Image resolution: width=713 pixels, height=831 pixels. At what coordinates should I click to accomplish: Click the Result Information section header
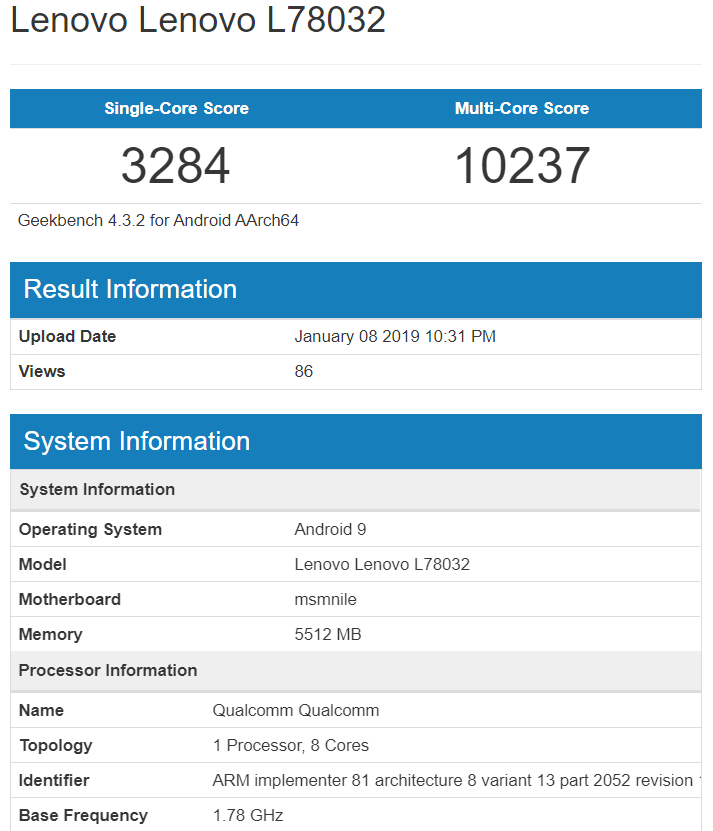(356, 289)
